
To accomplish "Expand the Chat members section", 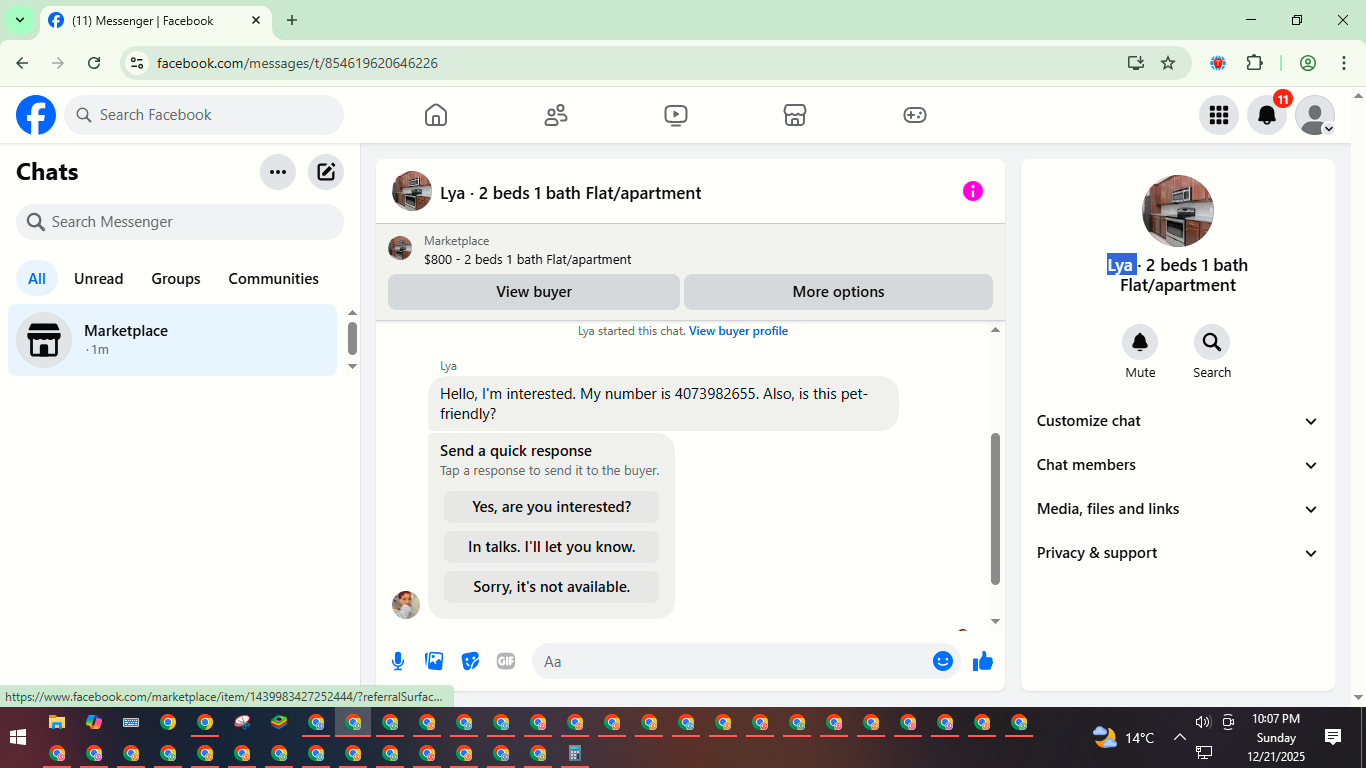I will point(1178,465).
